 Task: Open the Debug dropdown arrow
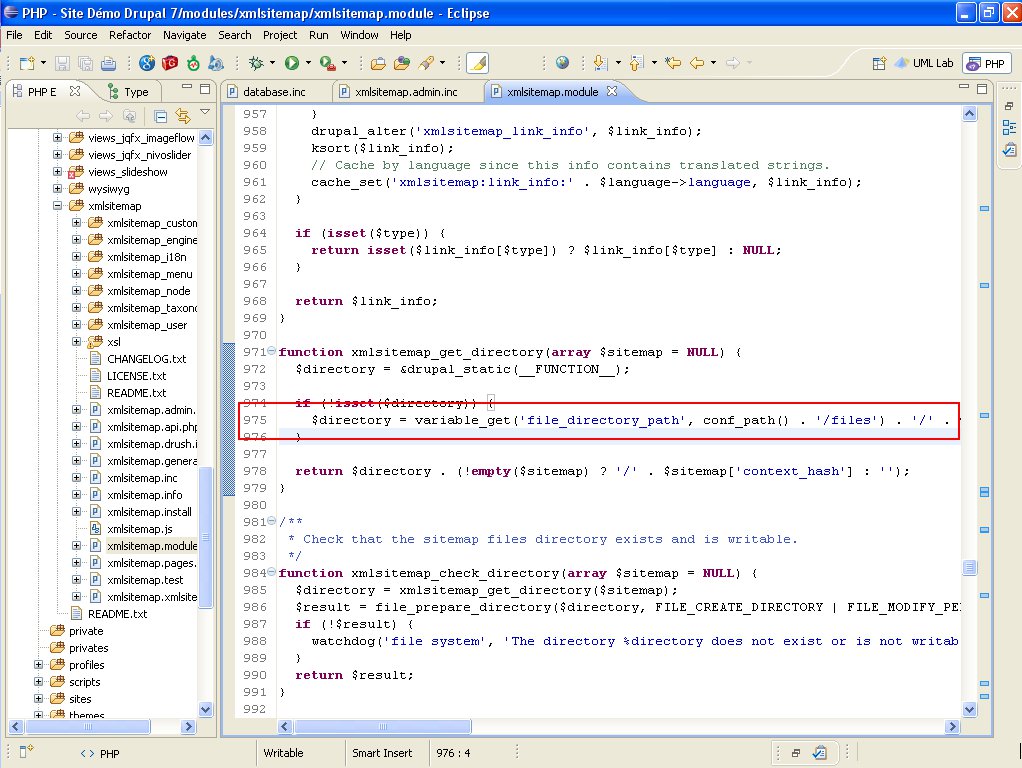click(x=272, y=63)
